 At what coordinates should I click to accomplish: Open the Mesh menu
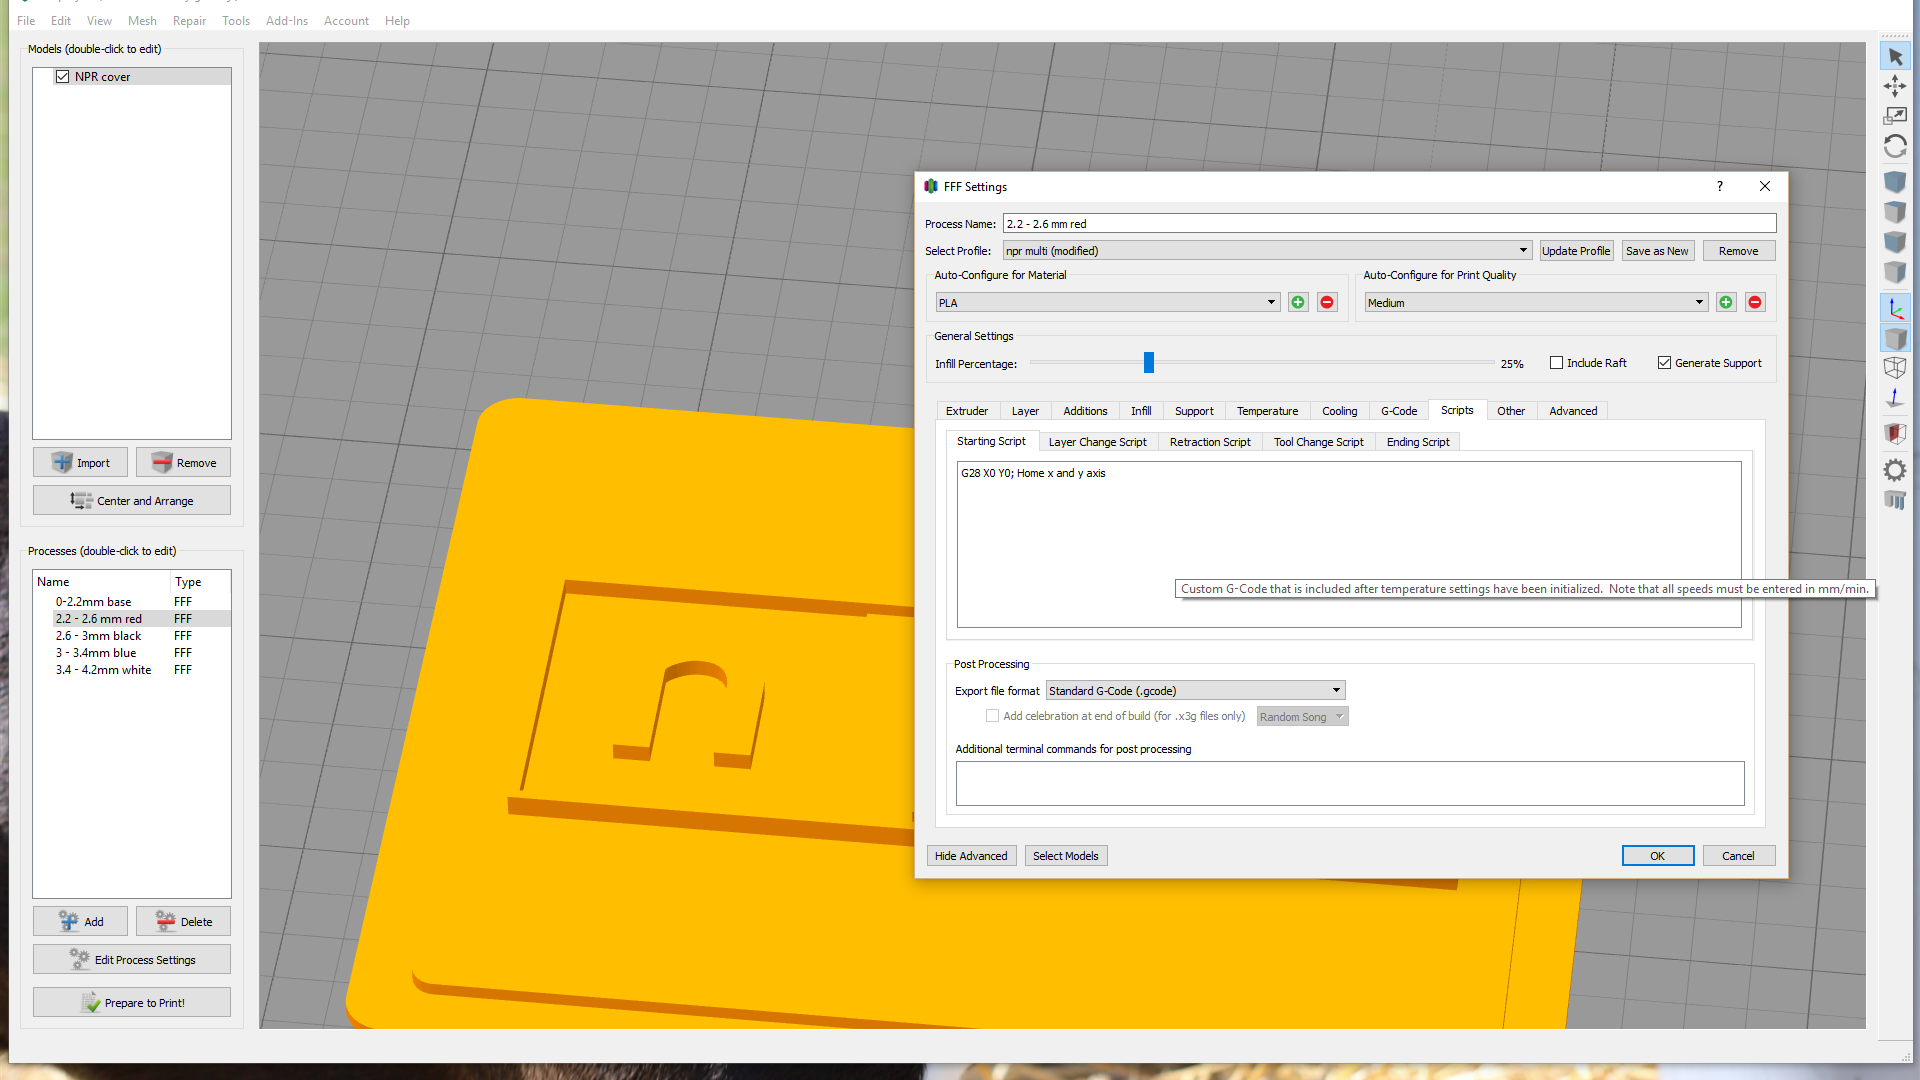(142, 21)
